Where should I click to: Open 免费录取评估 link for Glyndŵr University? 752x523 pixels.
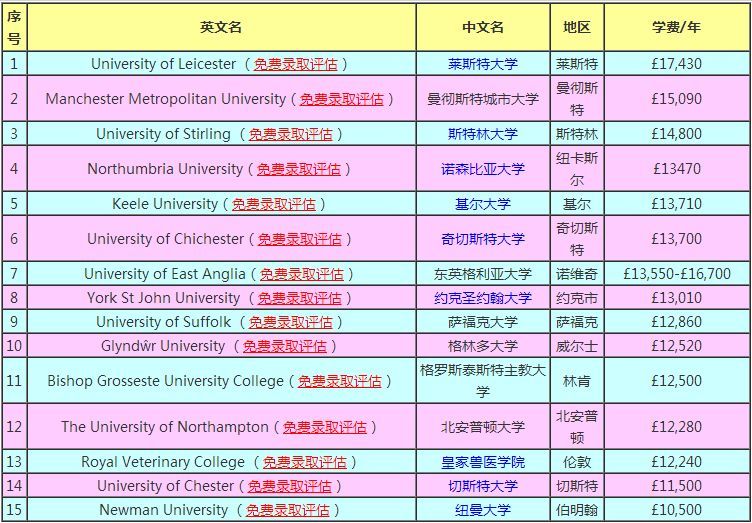tap(284, 346)
